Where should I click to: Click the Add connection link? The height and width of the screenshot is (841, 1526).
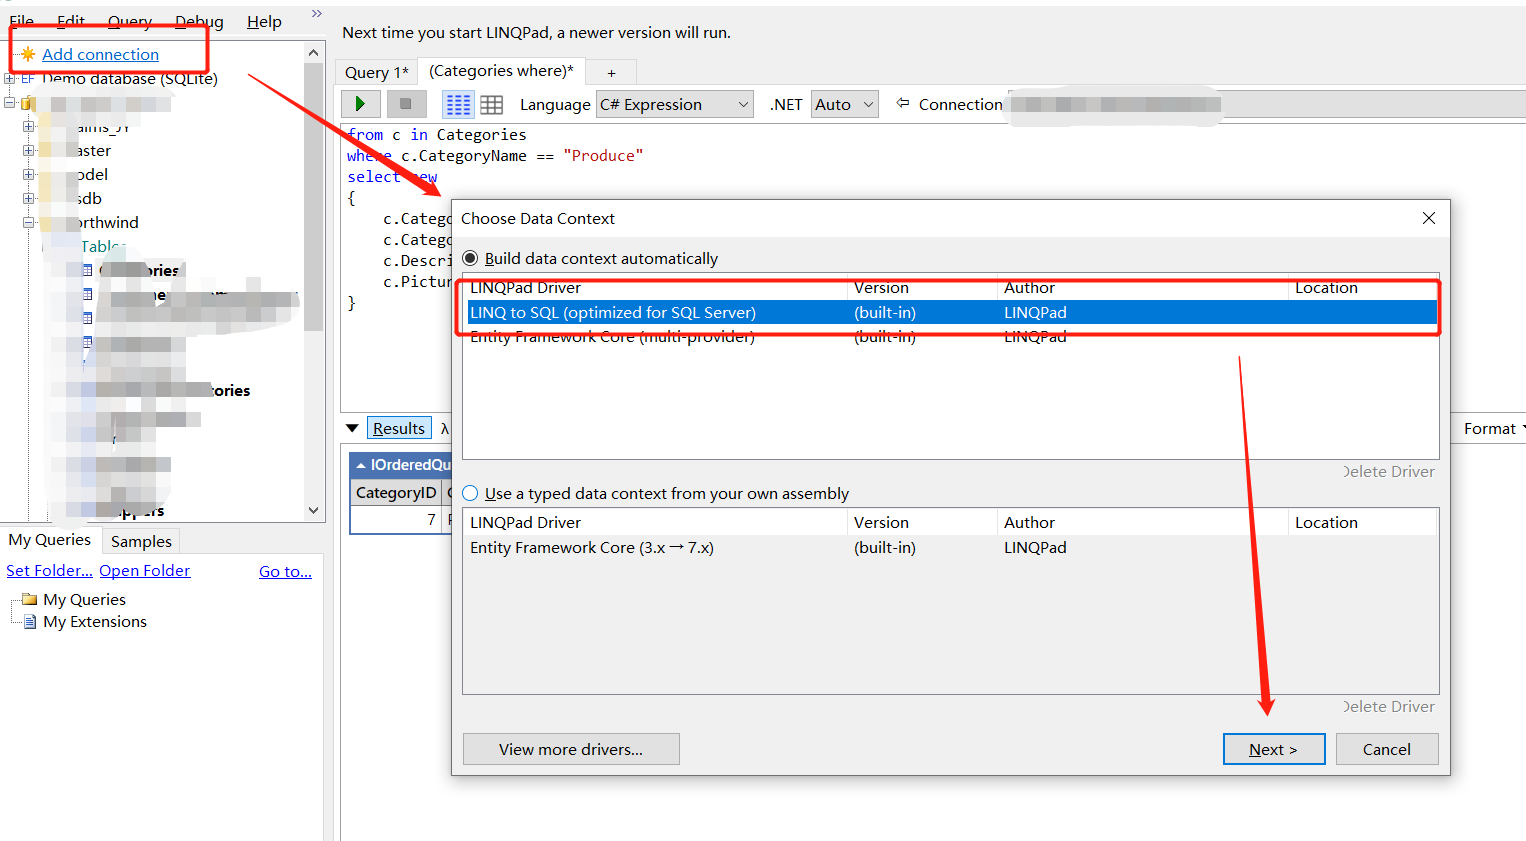point(100,54)
